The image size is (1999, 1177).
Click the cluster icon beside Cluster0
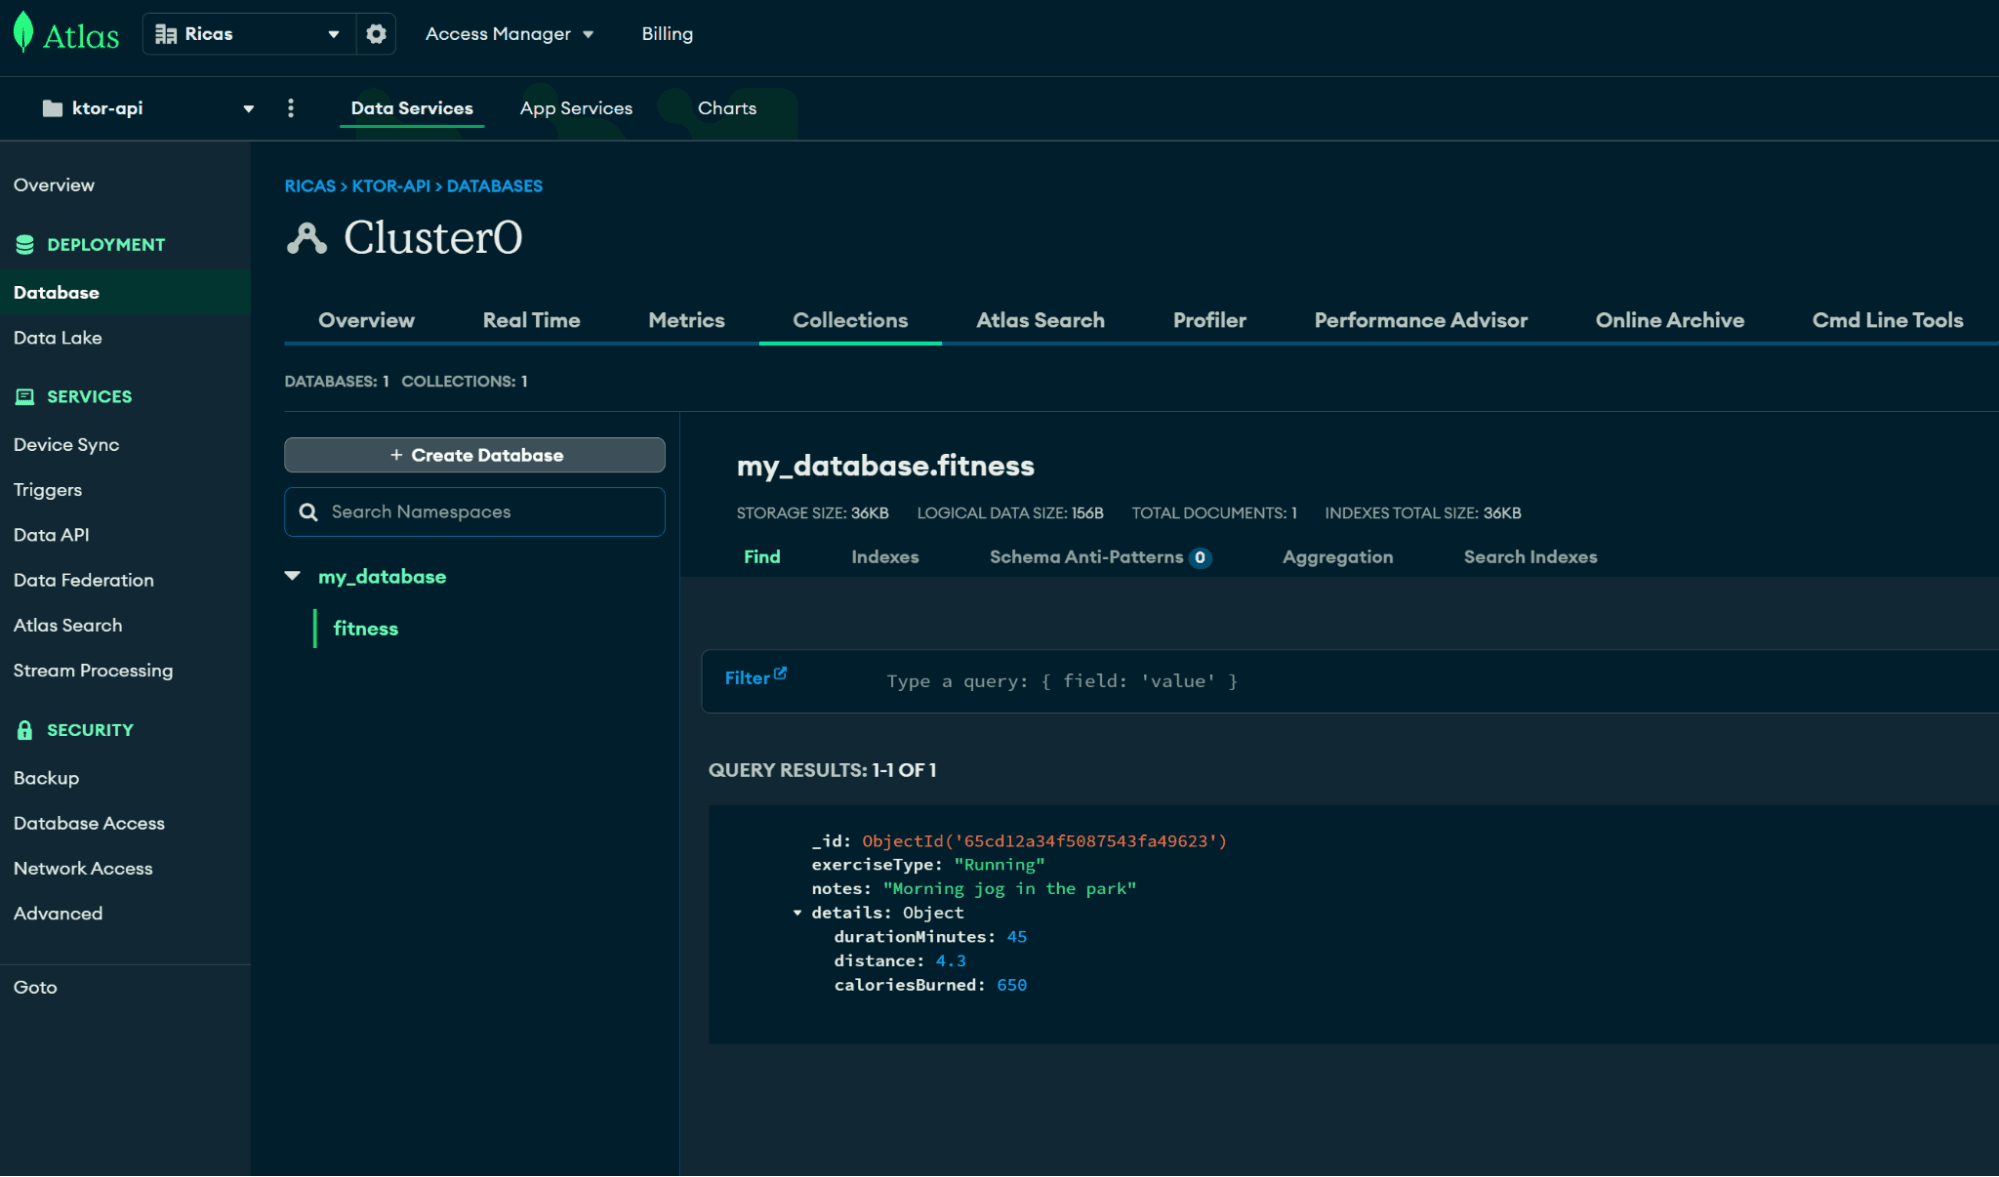[305, 237]
